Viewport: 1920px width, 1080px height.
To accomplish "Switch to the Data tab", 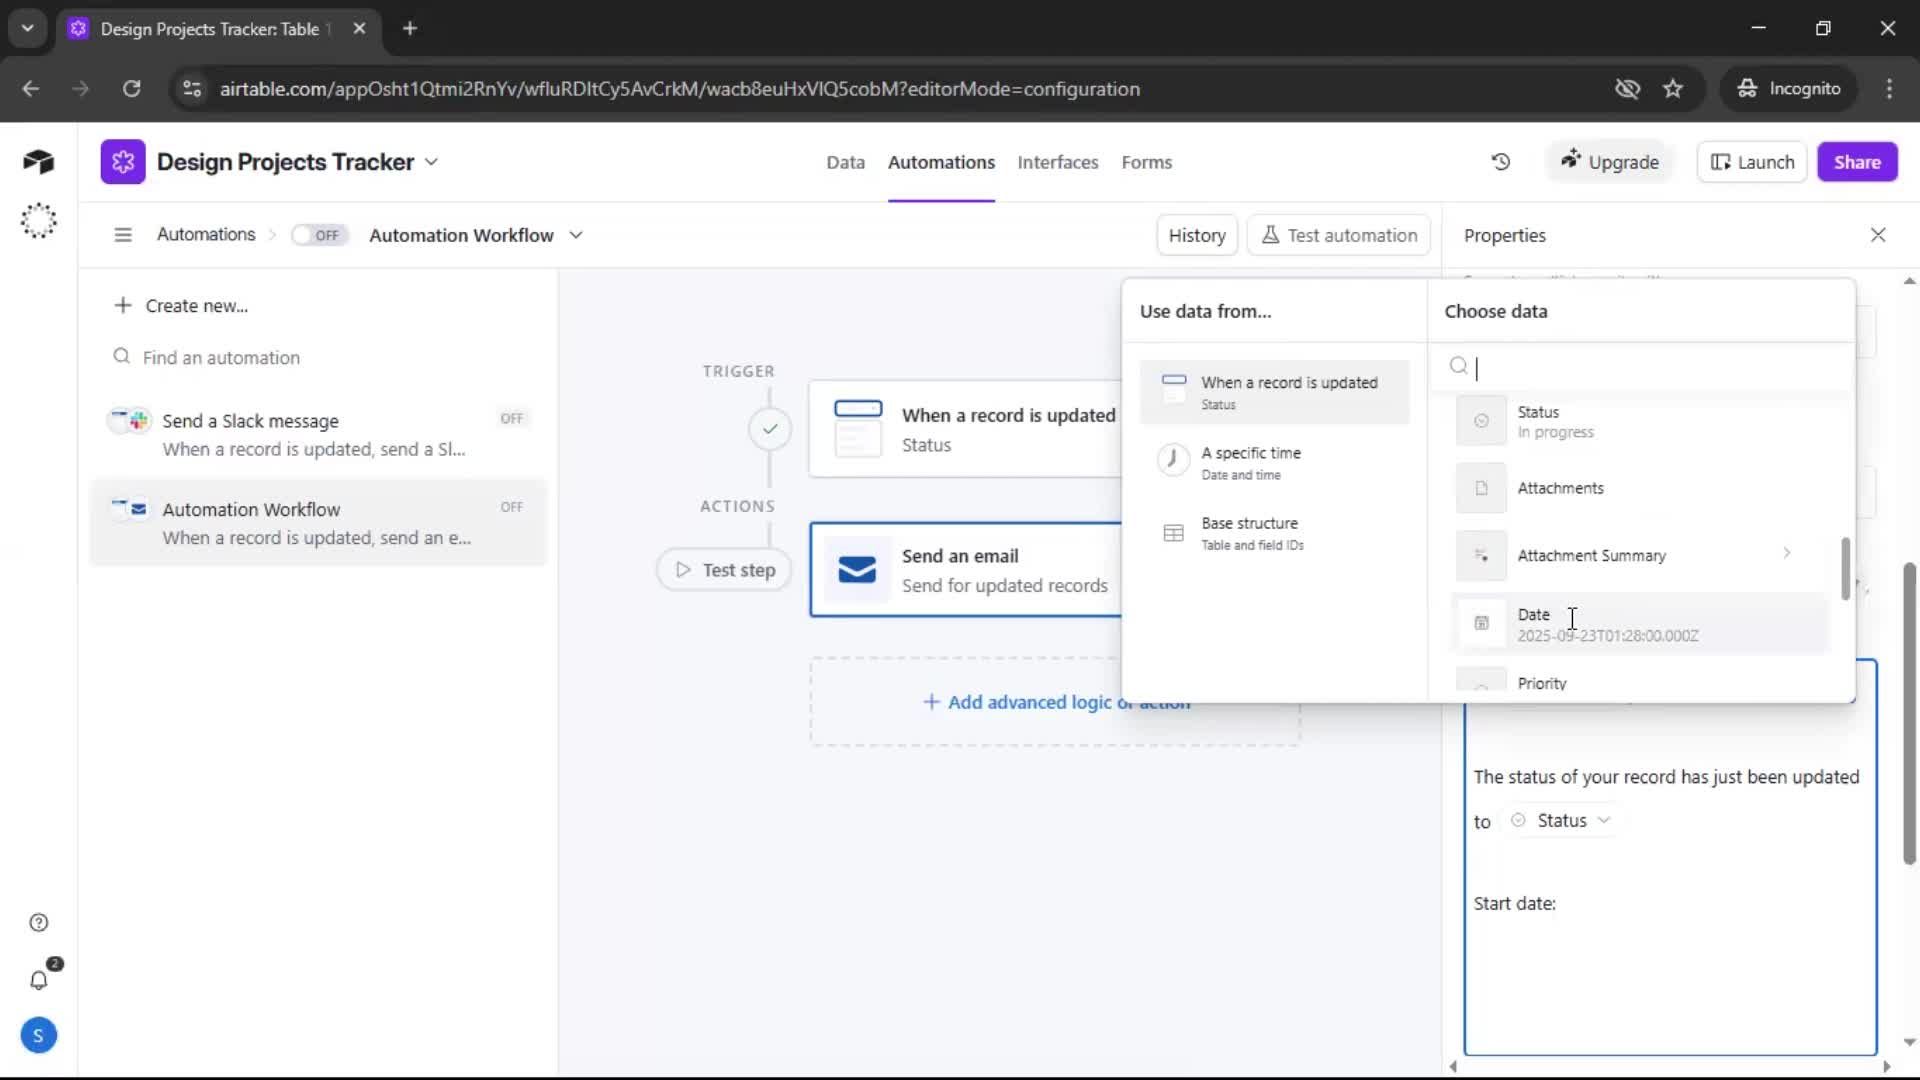I will [x=845, y=162].
